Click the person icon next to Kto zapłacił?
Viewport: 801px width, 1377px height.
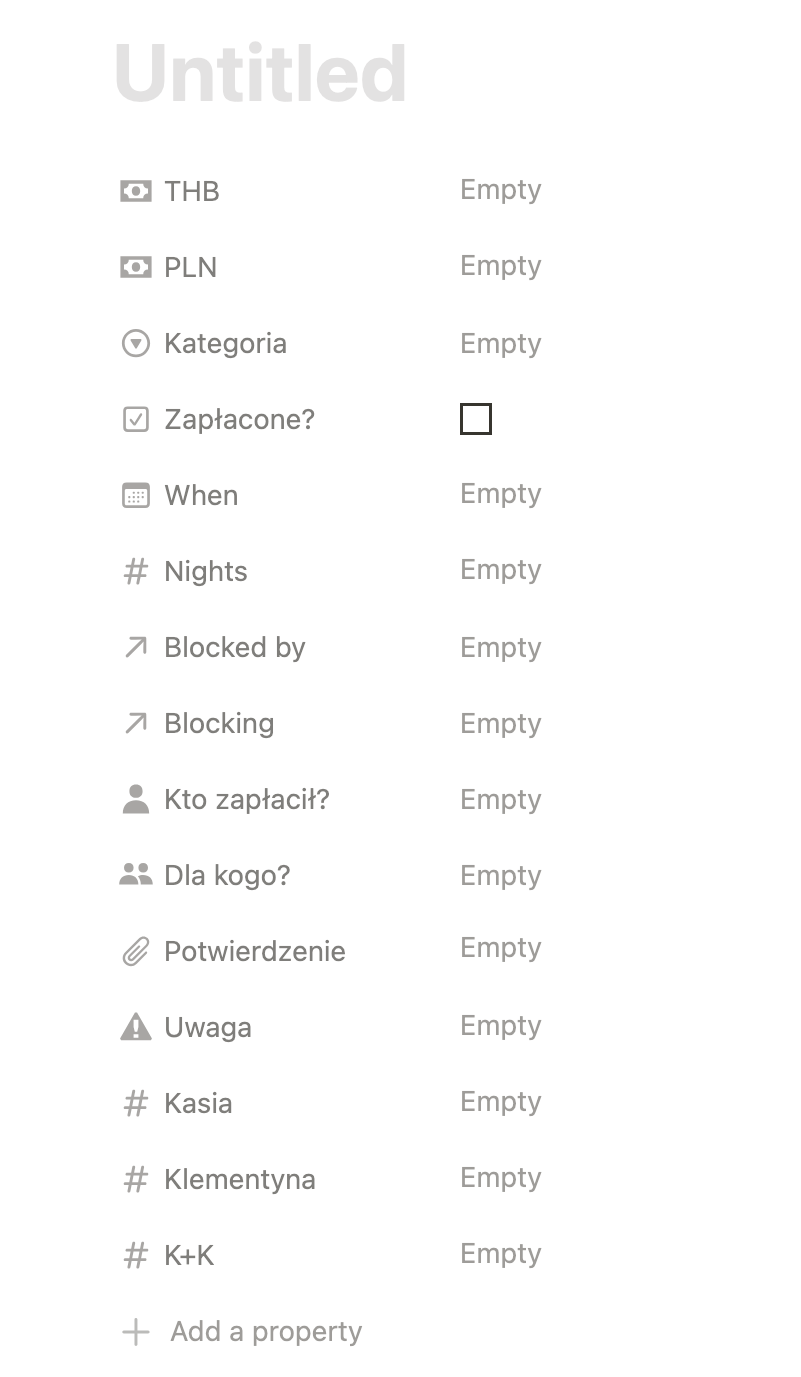(135, 799)
